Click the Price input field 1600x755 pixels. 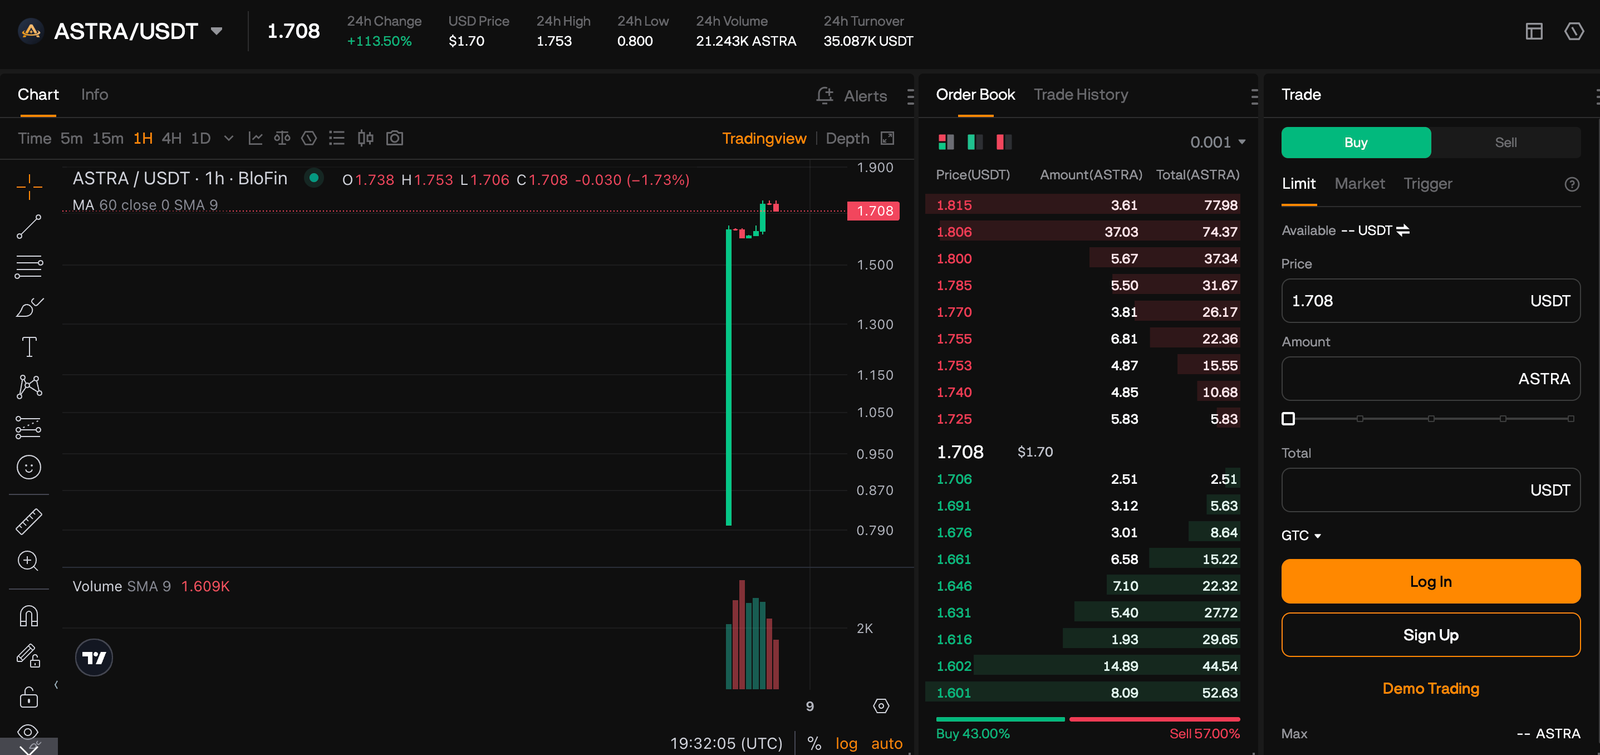point(1400,301)
